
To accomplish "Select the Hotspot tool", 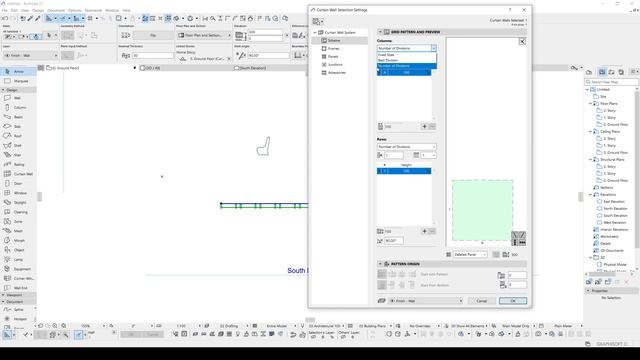I will pos(18,319).
